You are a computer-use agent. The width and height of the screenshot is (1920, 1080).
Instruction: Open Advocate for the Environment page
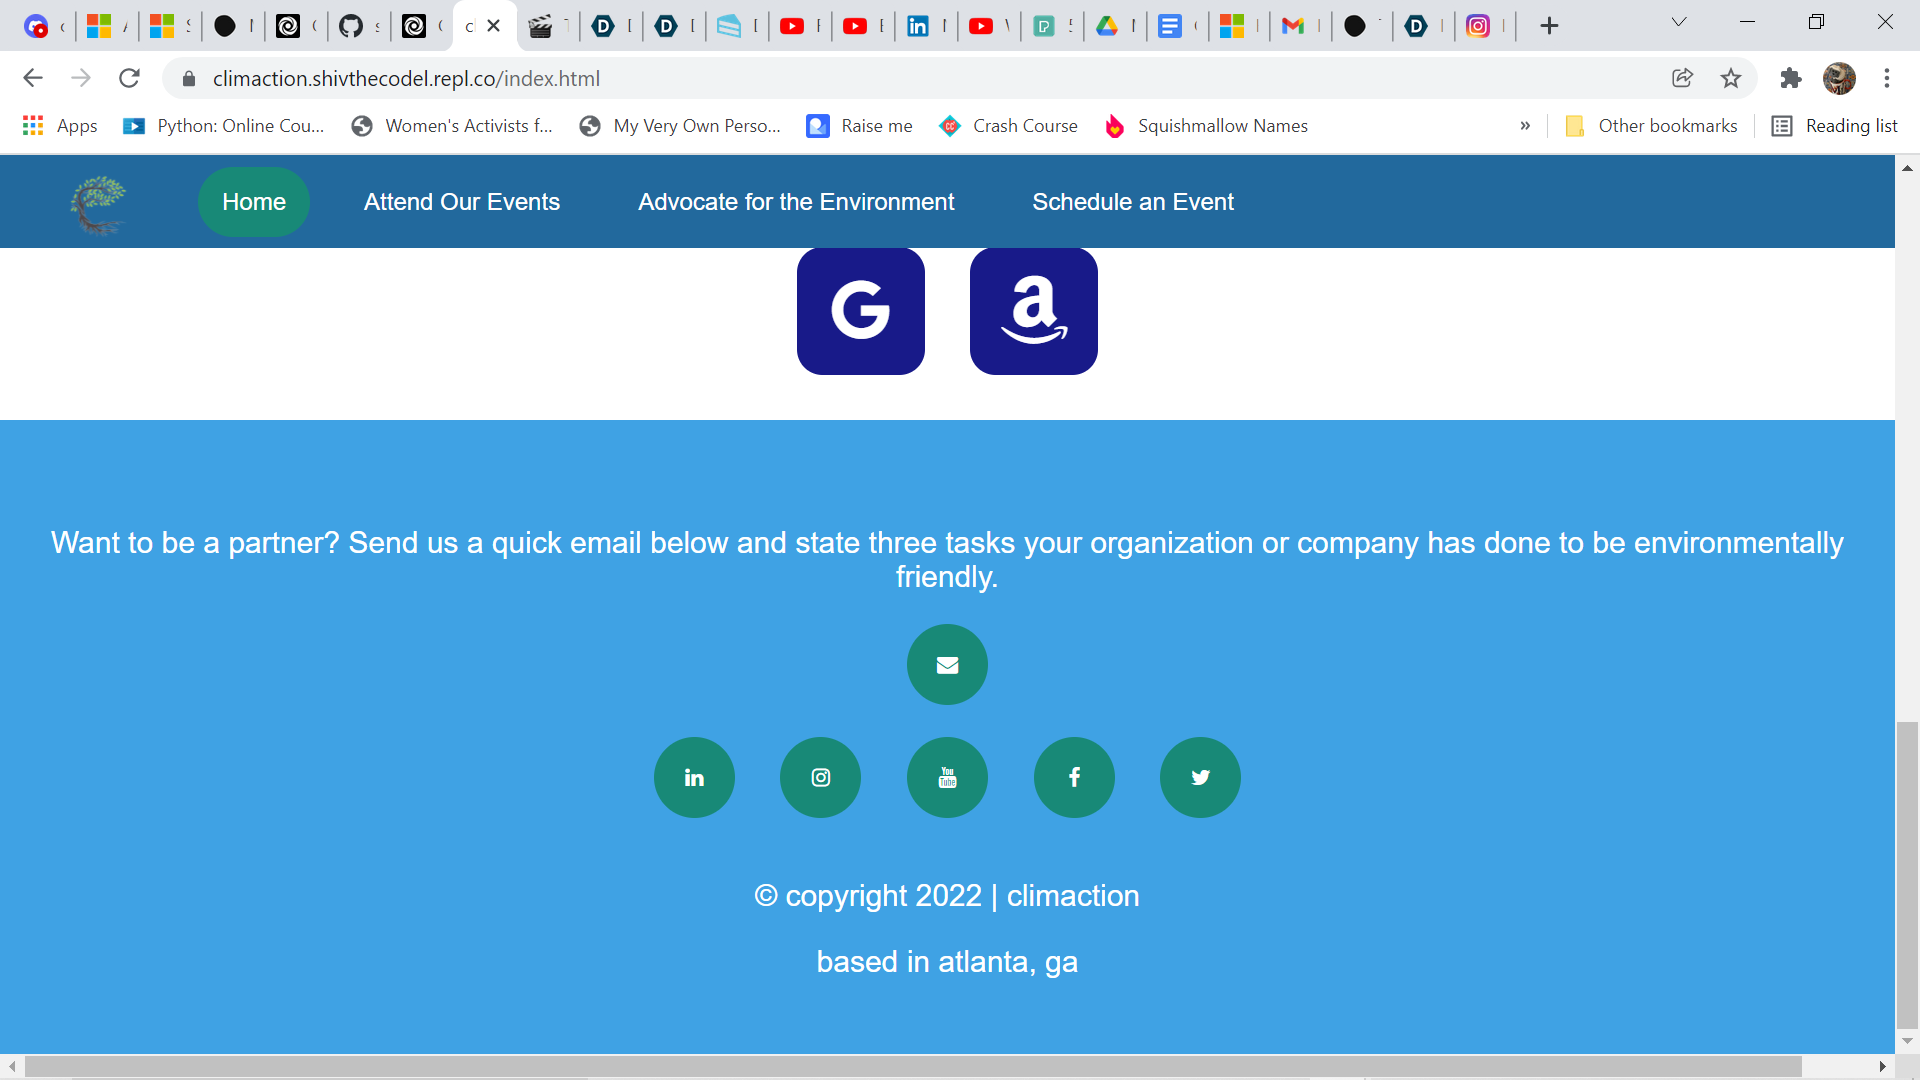[x=796, y=202]
